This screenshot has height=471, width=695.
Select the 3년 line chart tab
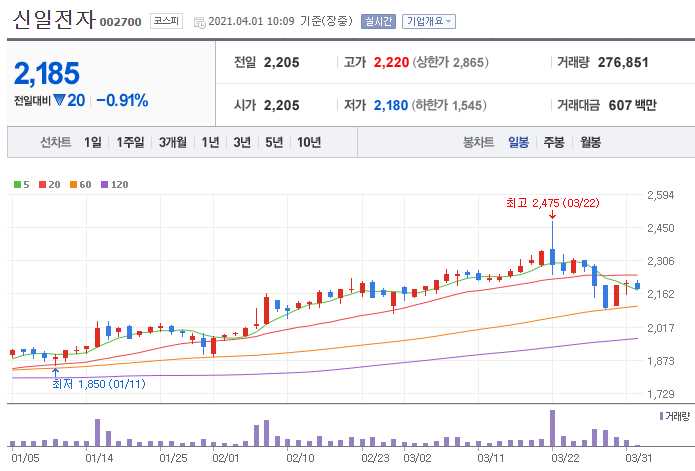click(x=242, y=142)
